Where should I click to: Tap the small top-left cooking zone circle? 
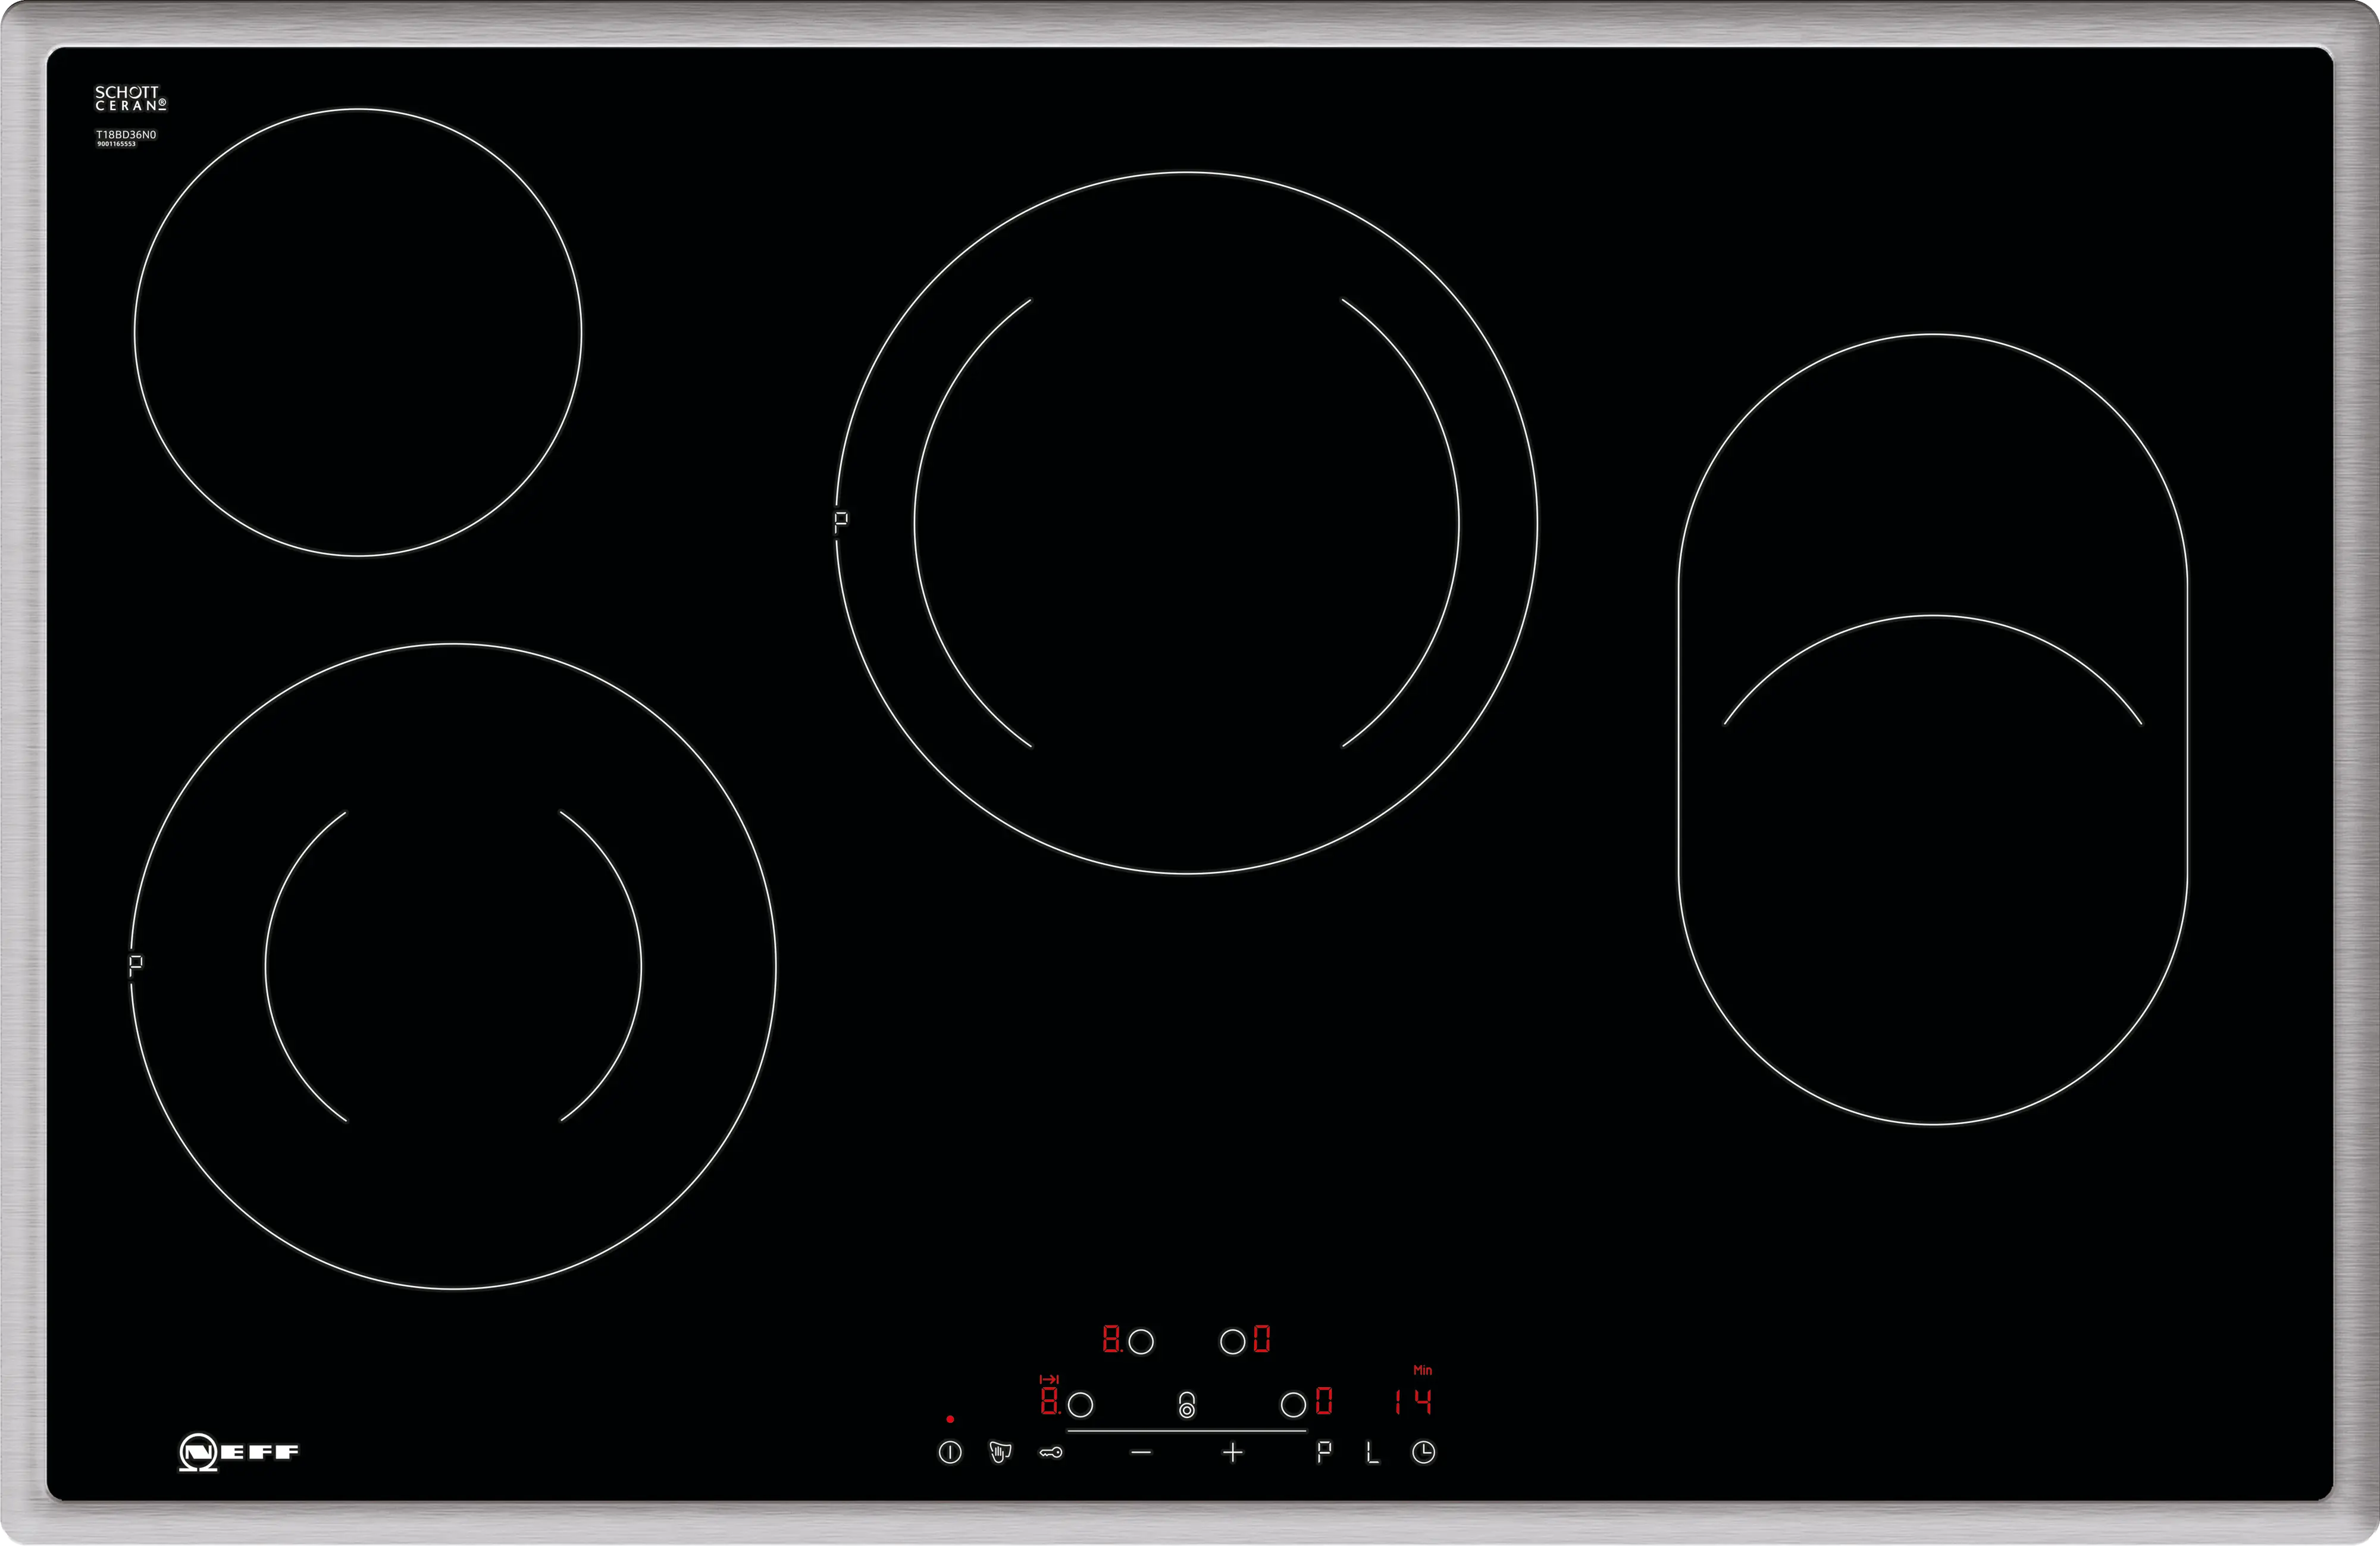(358, 332)
